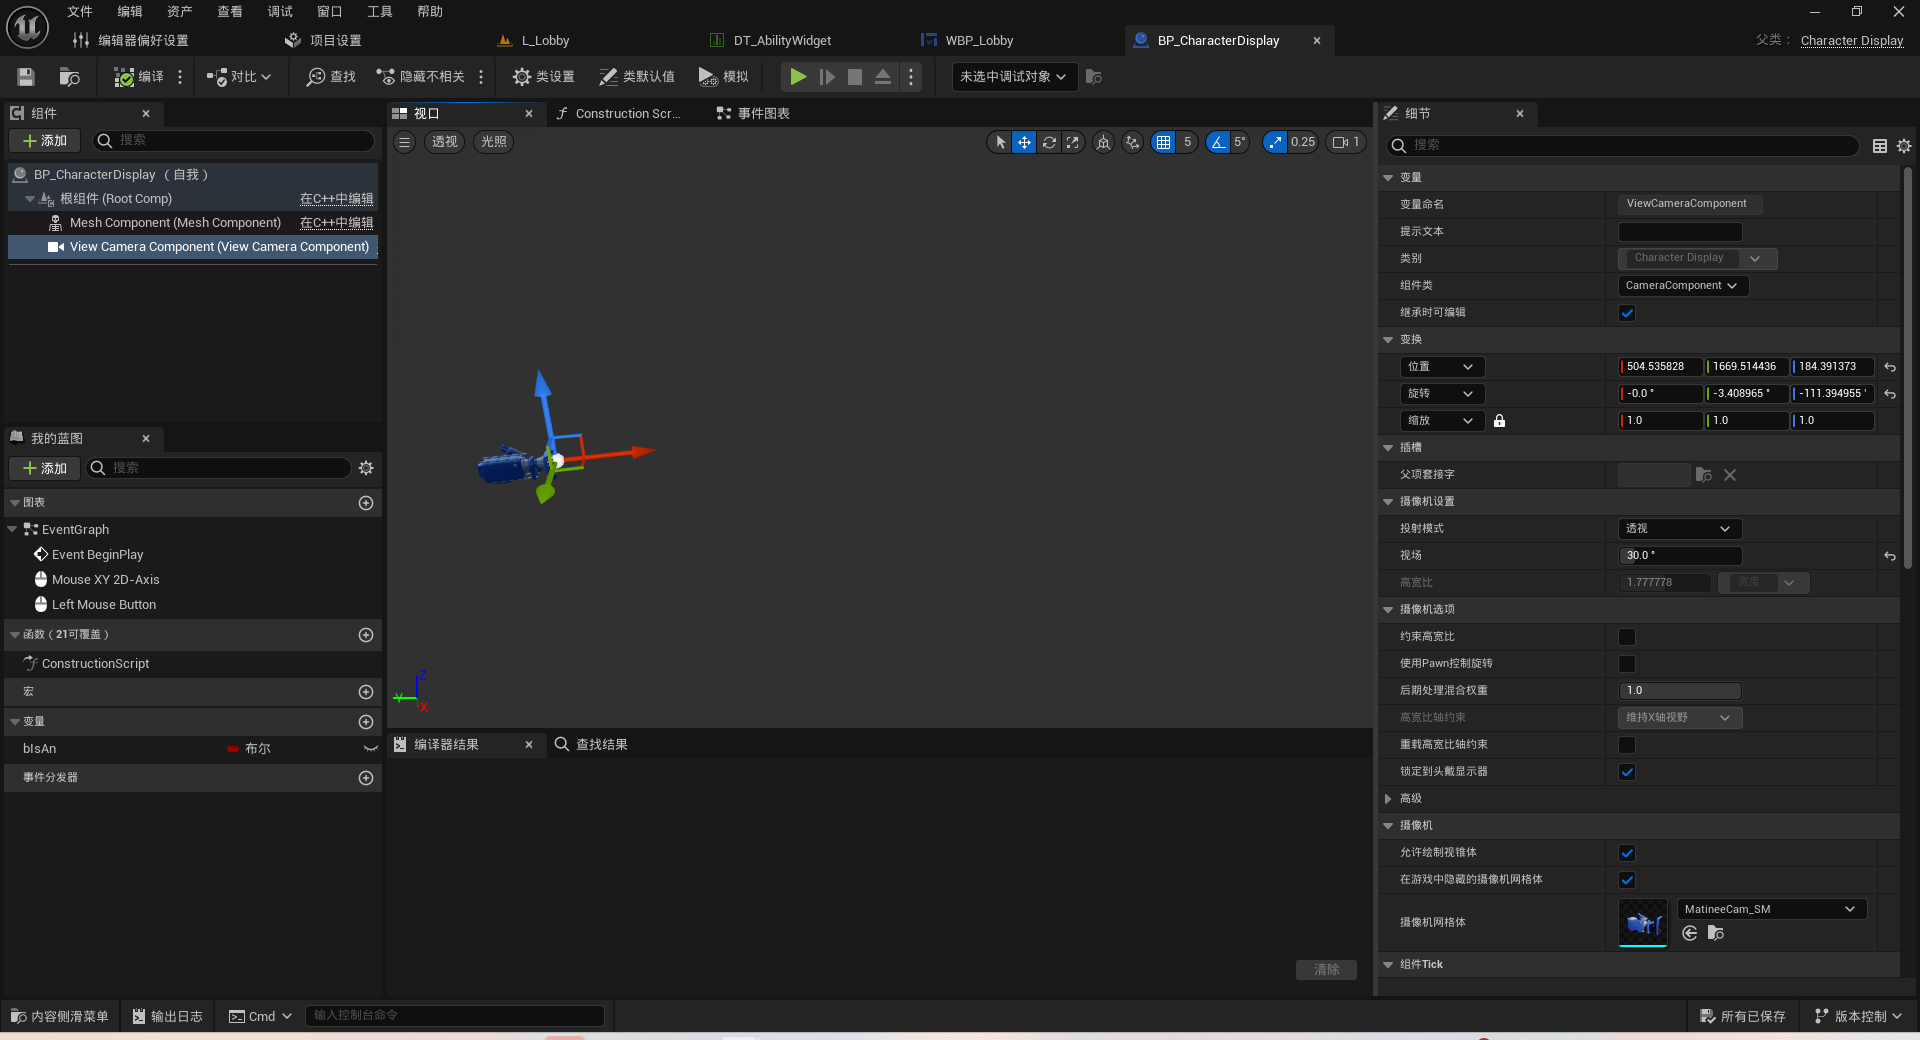The width and height of the screenshot is (1920, 1040).
Task: Open 旋转 rotation type dropdown
Action: 1442,394
